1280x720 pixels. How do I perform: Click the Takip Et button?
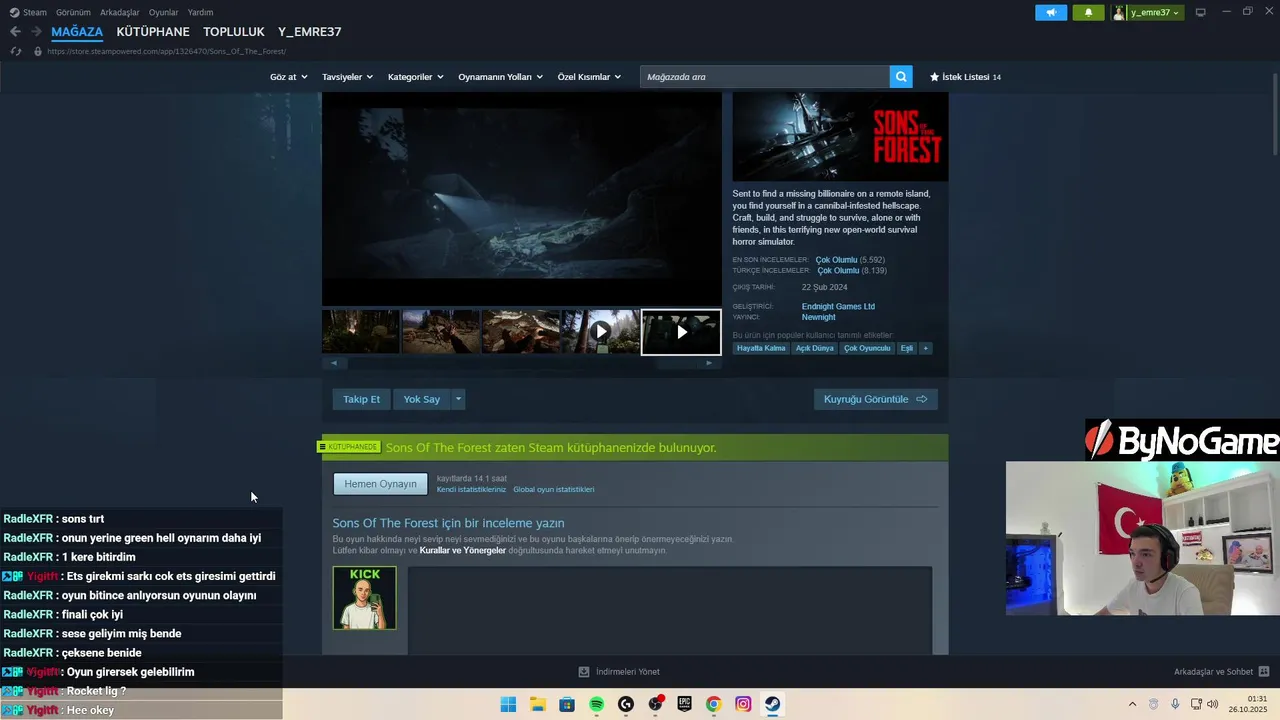point(361,399)
